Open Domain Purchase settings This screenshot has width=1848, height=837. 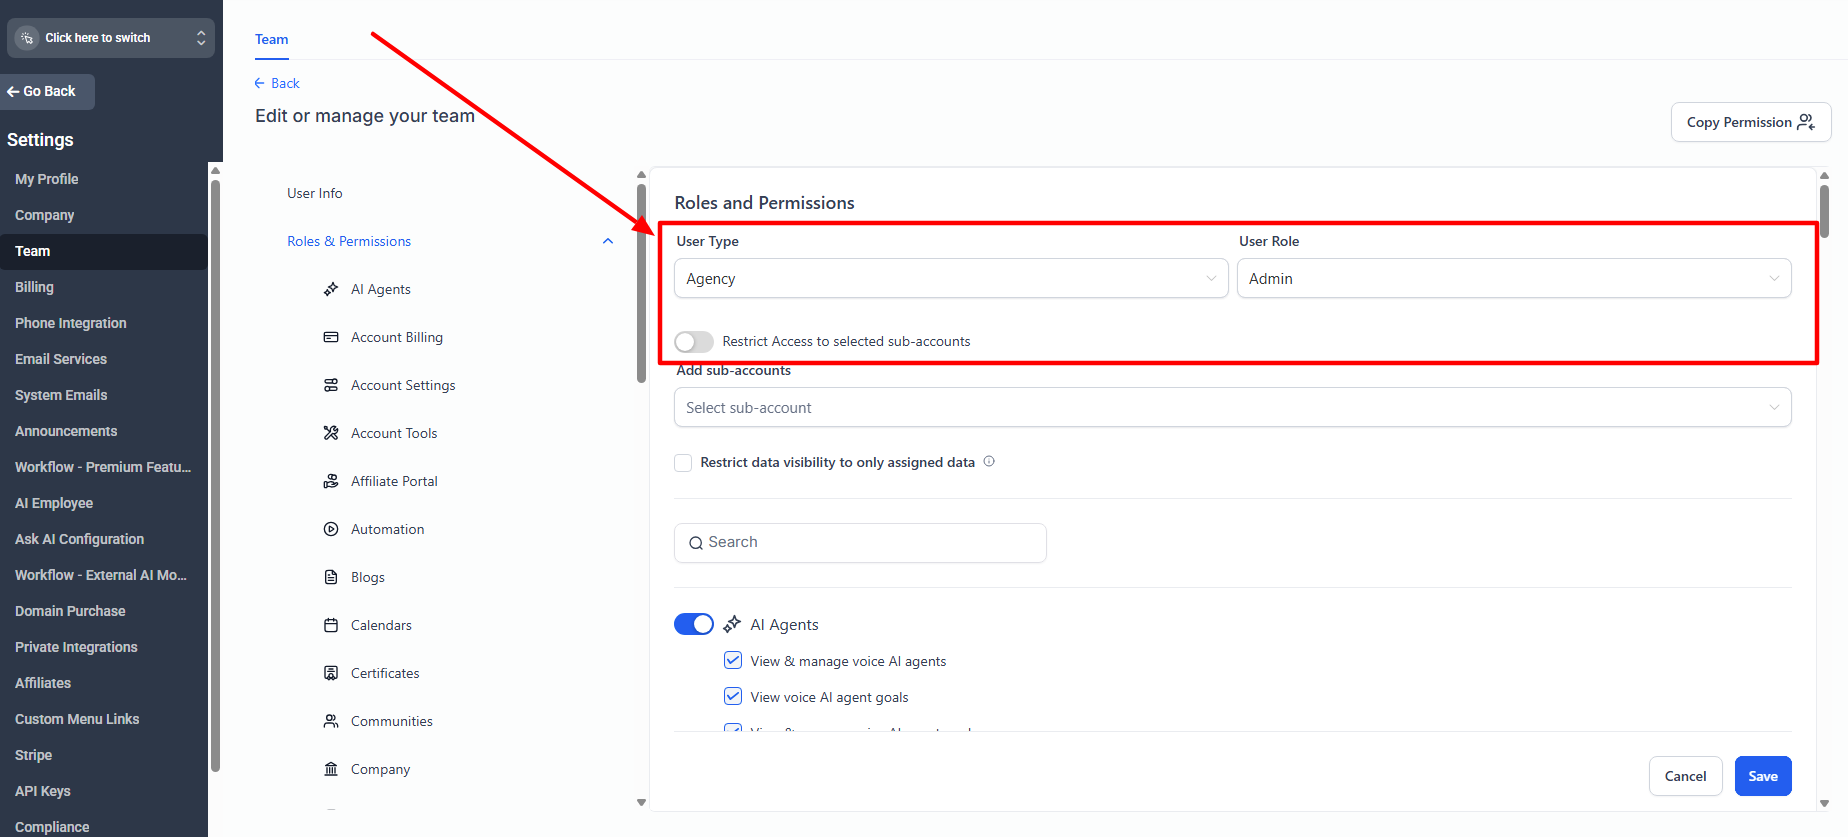click(x=70, y=611)
